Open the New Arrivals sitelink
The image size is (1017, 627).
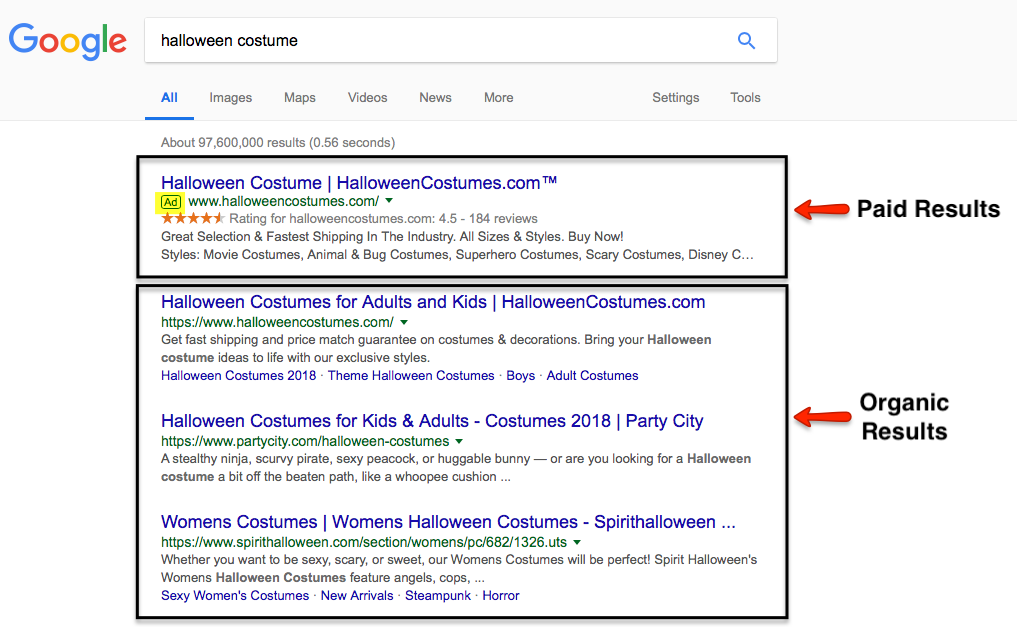tap(357, 596)
